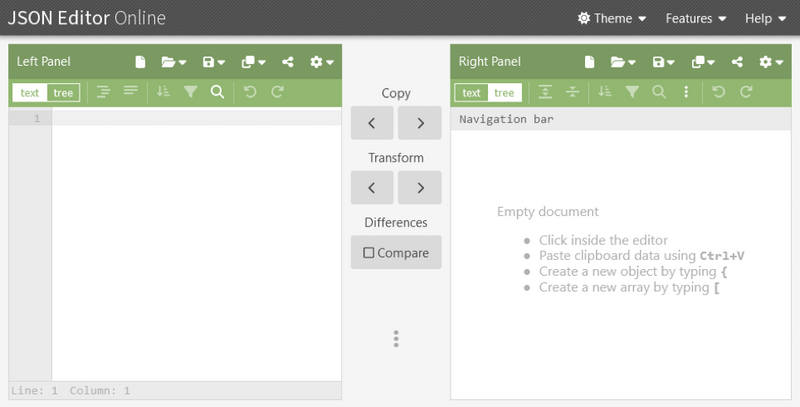This screenshot has width=800, height=407.
Task: Open the Features menu
Action: click(x=696, y=18)
